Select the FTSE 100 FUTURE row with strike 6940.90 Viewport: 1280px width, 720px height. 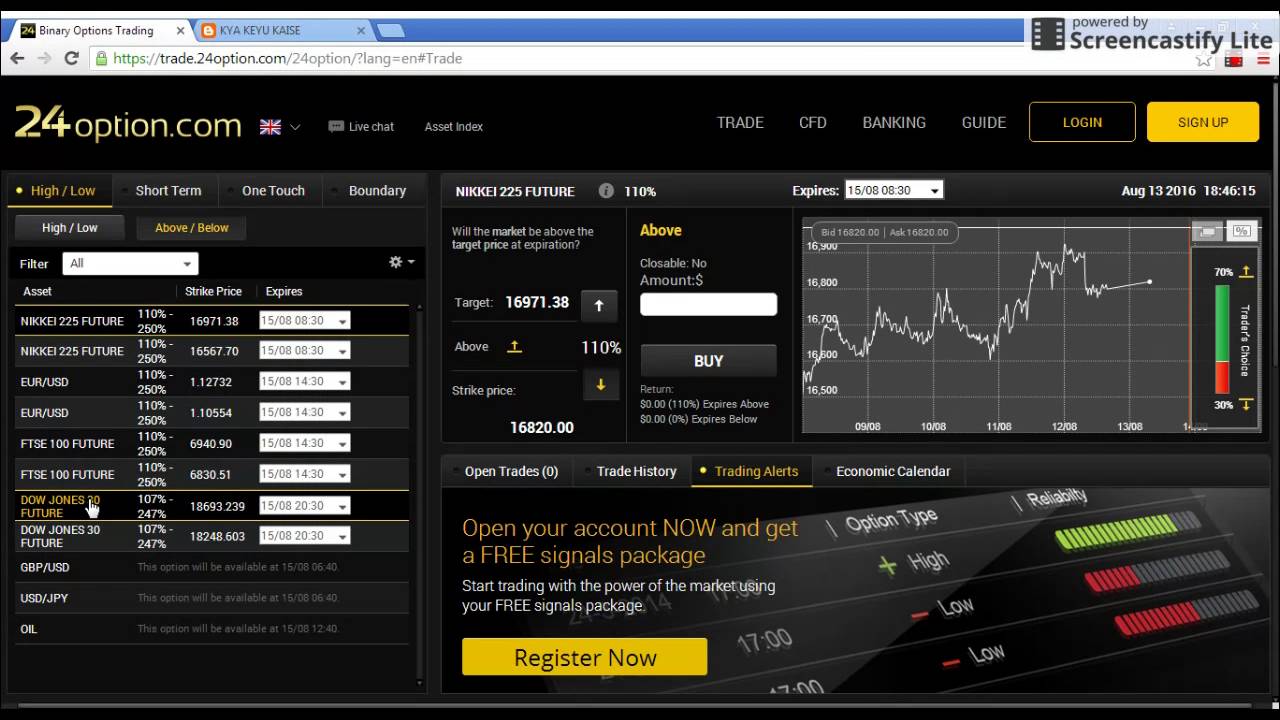point(211,443)
